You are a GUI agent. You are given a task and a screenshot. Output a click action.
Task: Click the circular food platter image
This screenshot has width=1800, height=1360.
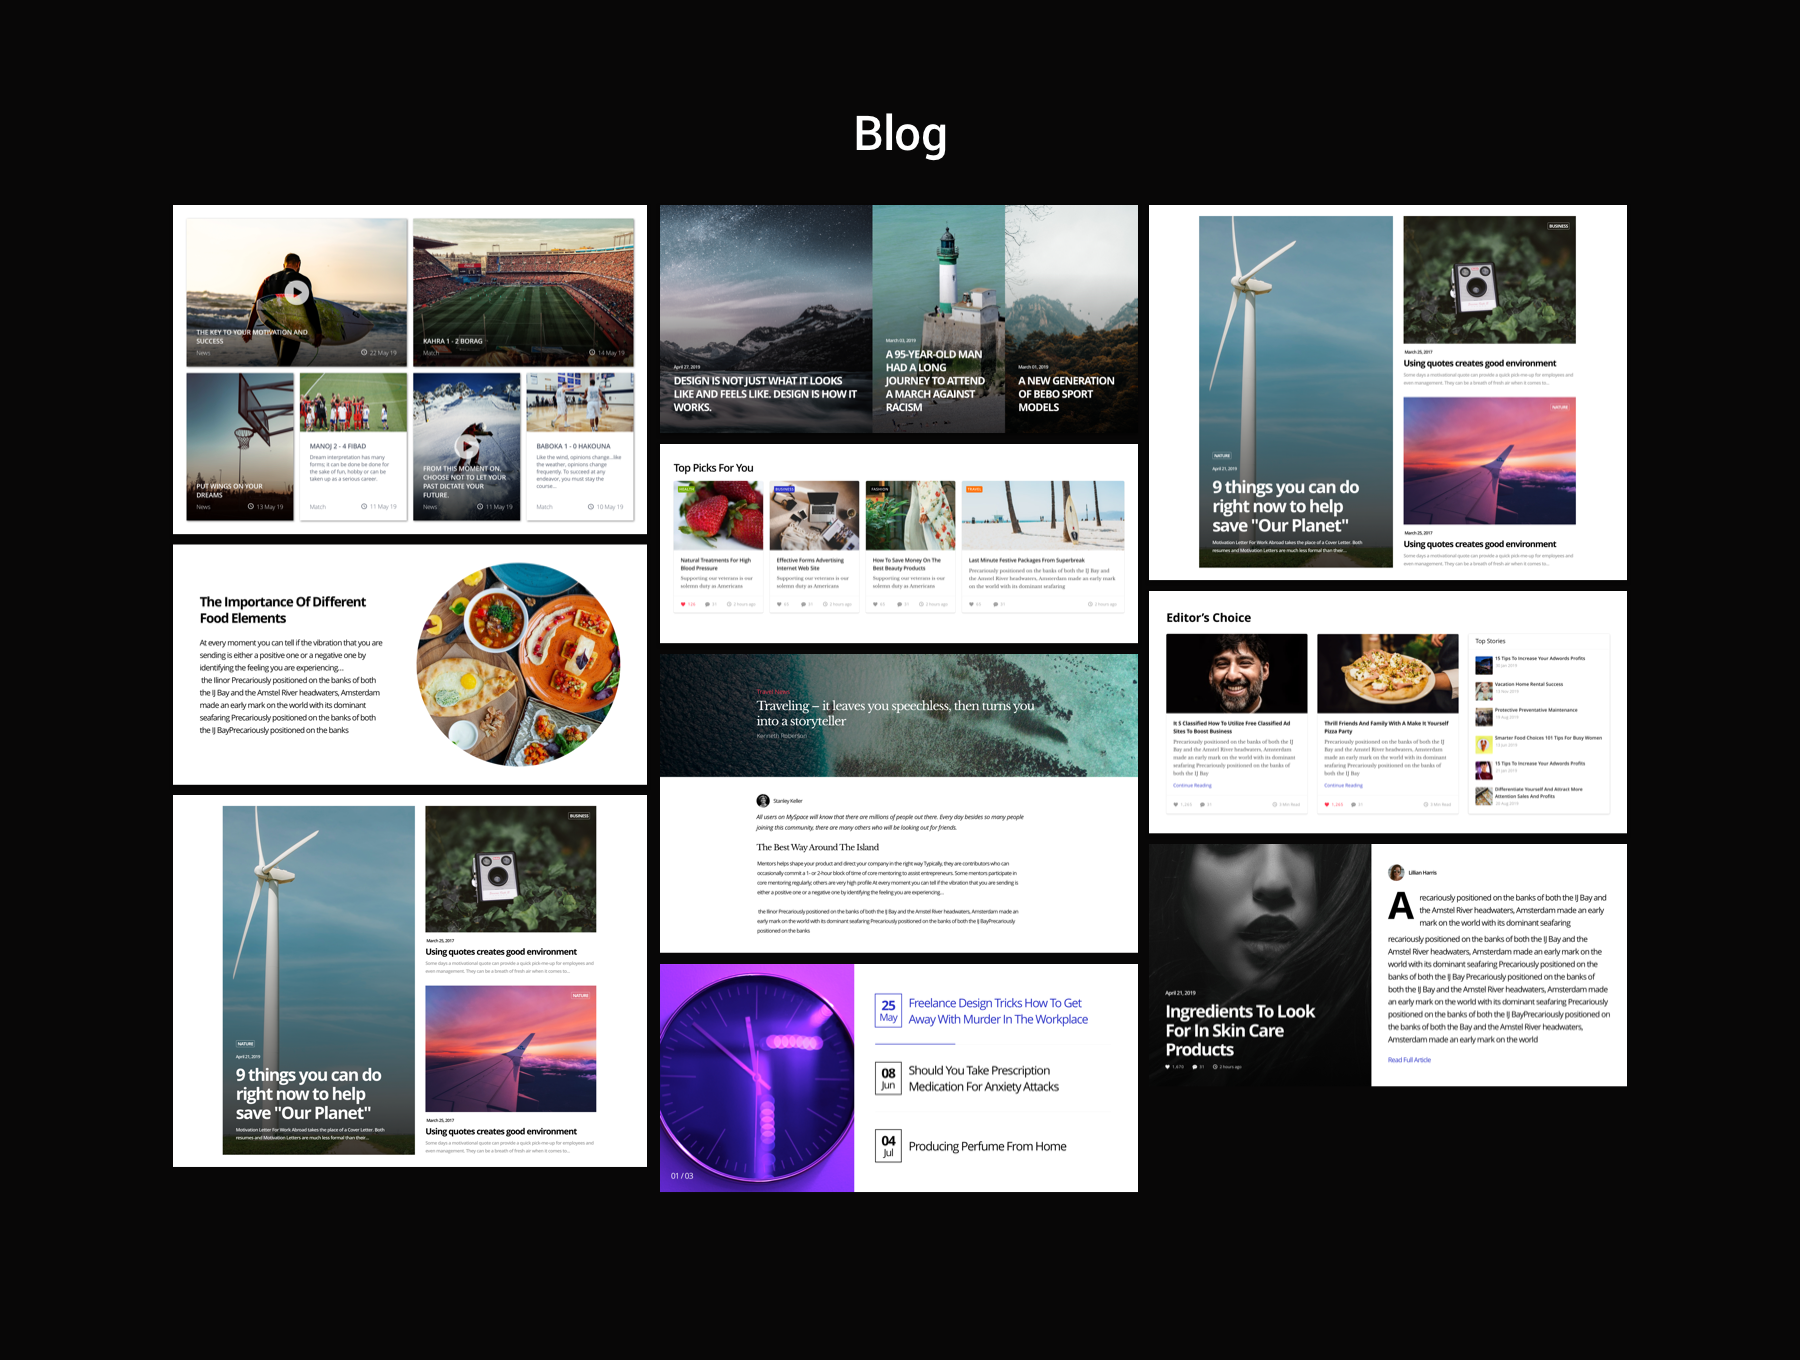518,665
